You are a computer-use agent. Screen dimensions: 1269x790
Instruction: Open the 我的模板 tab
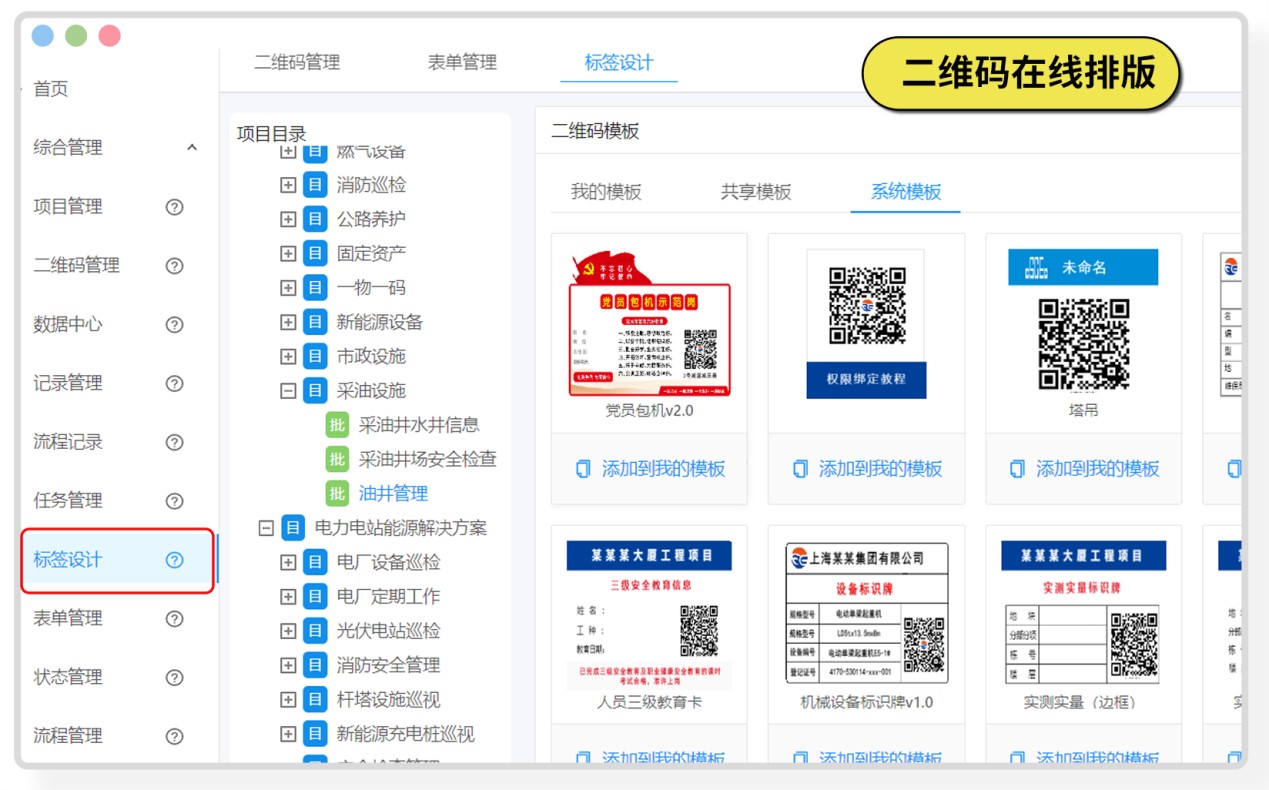click(606, 192)
